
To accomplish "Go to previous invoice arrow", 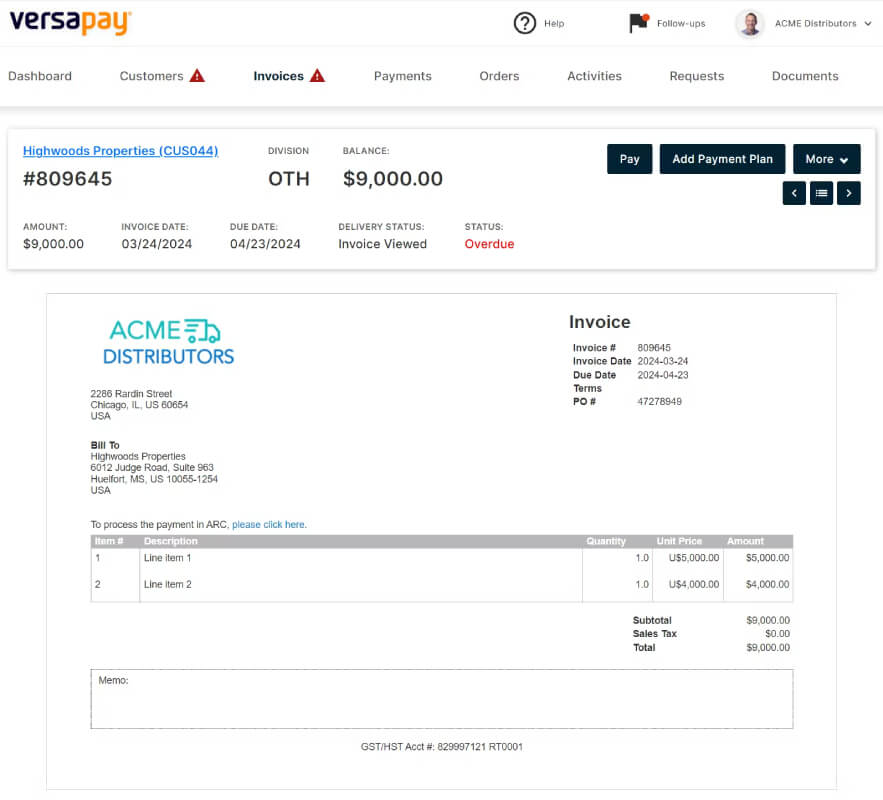I will 794,193.
